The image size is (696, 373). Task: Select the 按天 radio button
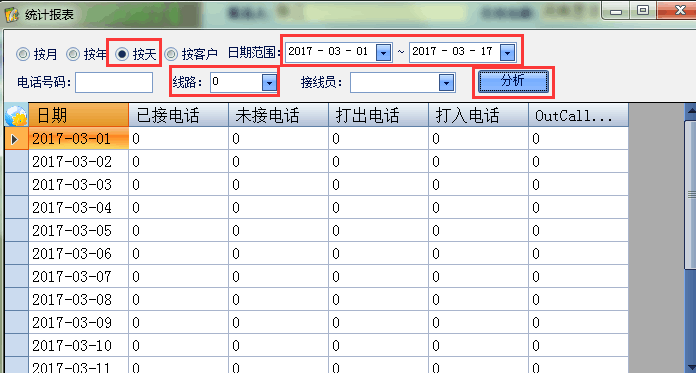[x=122, y=55]
